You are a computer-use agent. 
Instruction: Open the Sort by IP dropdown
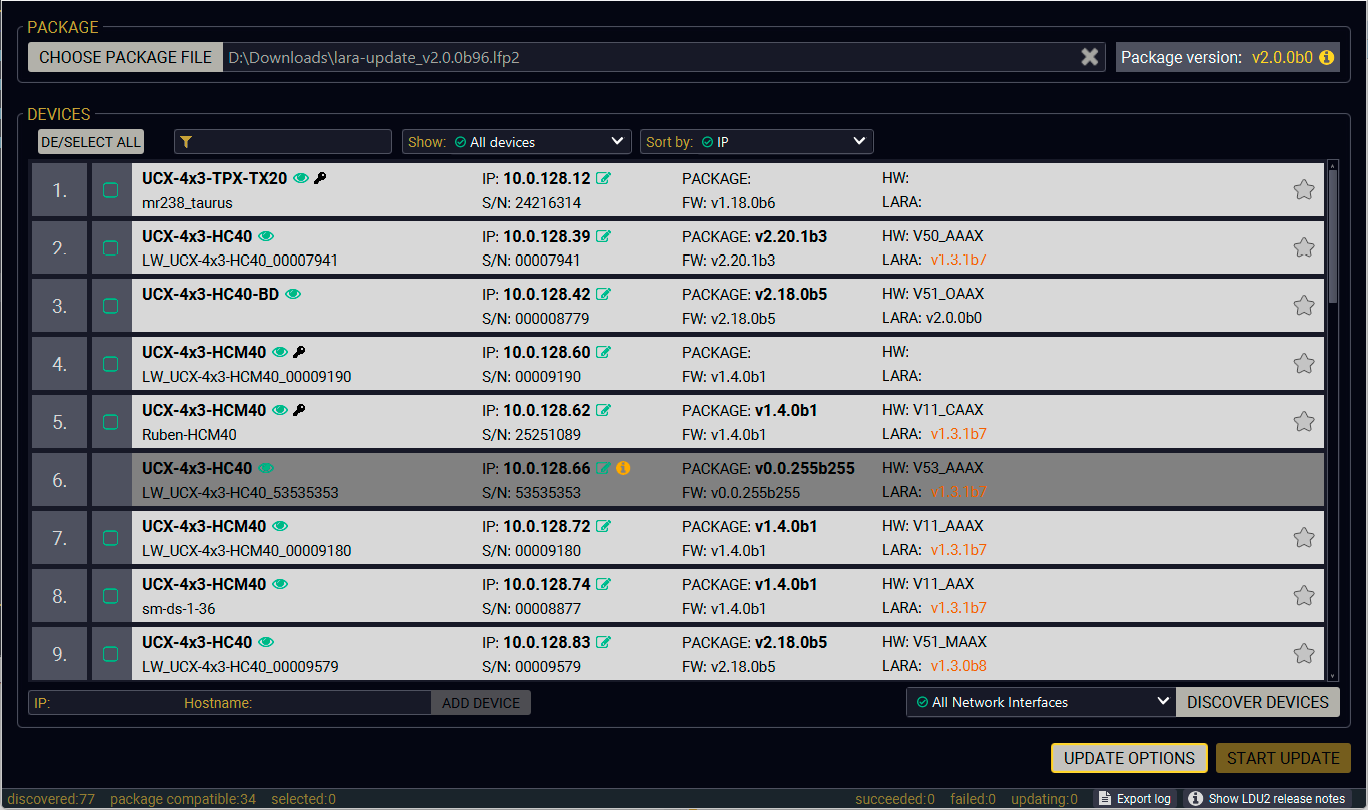[x=757, y=142]
